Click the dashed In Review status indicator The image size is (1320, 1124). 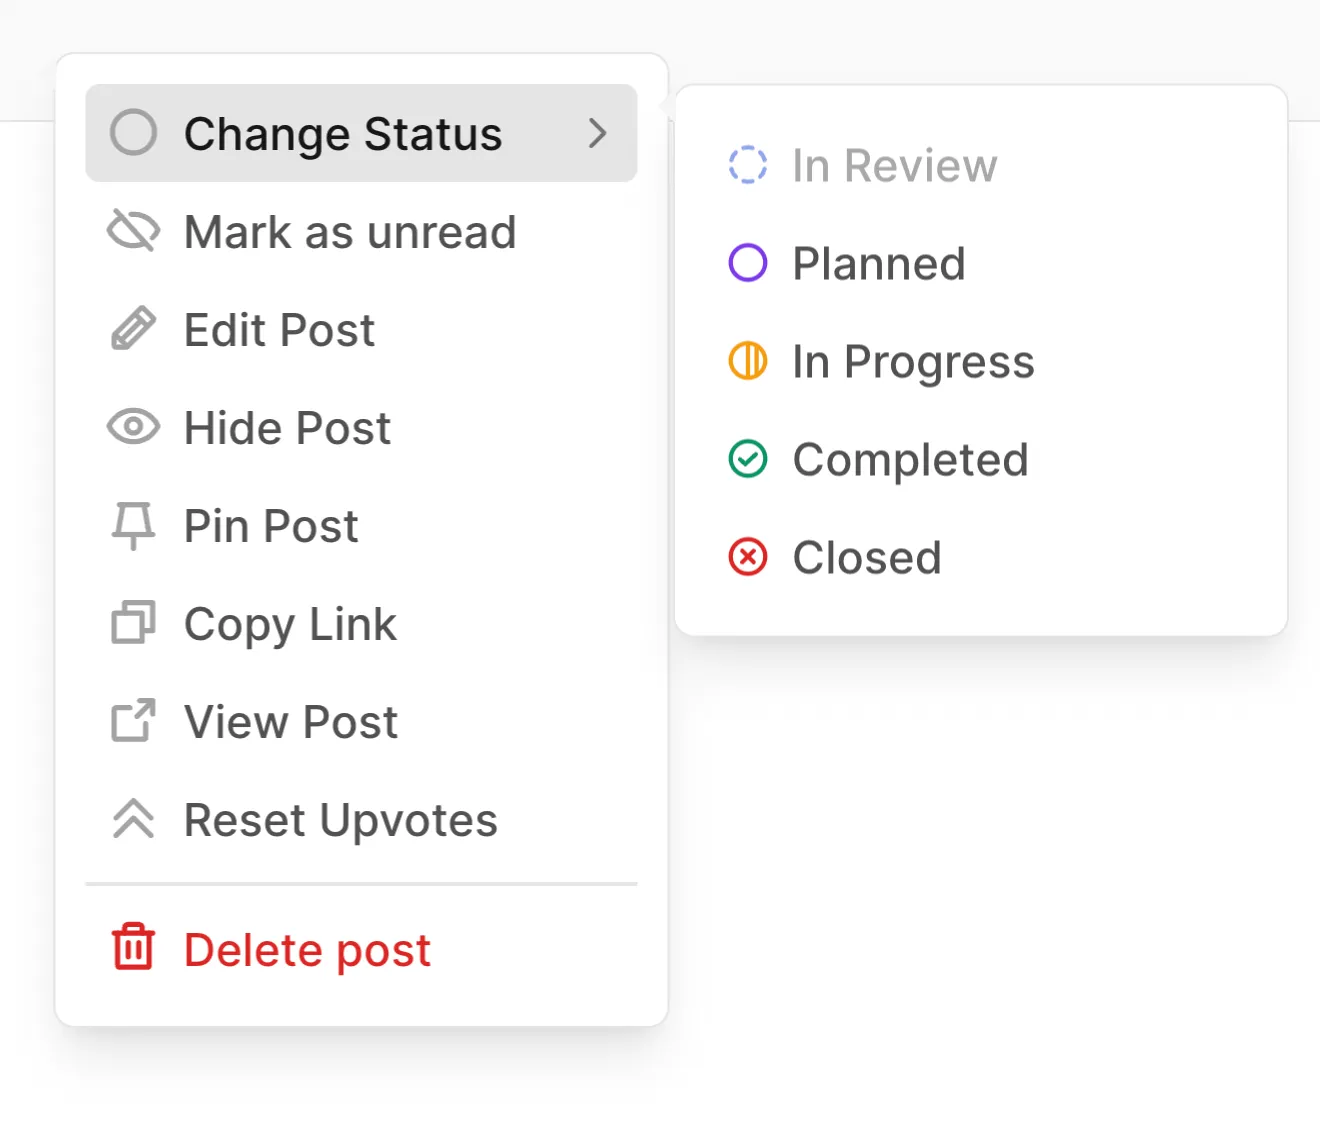point(747,165)
